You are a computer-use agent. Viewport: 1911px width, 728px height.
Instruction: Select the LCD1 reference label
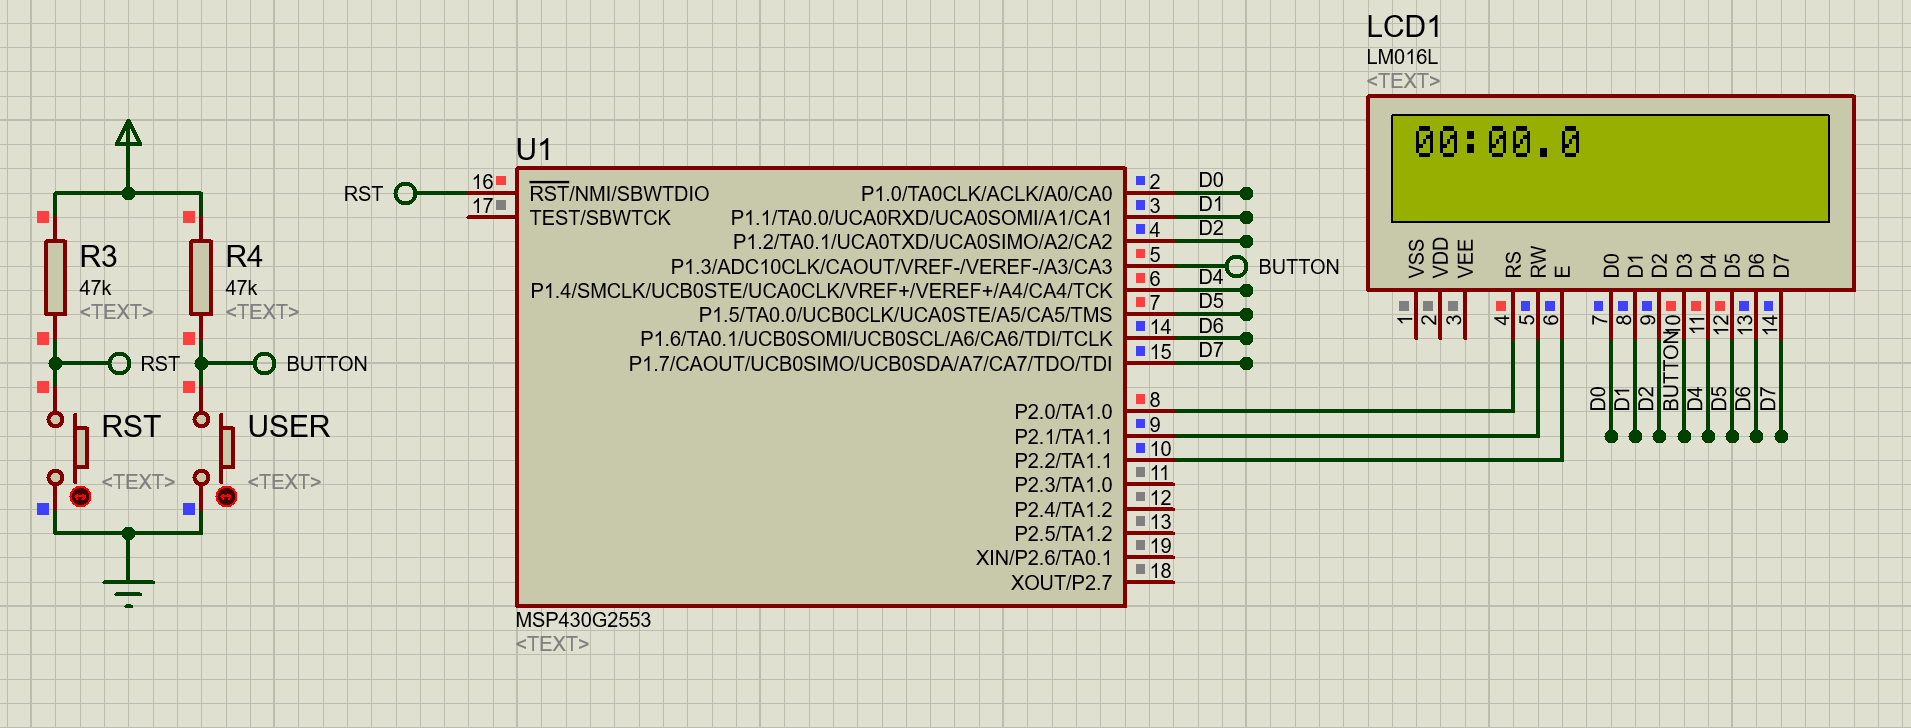click(x=1403, y=27)
